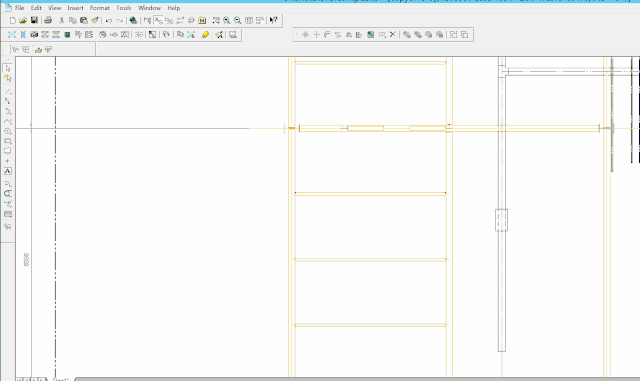
Task: Click the yellow highlighter icon in second toolbar
Action: point(205,35)
